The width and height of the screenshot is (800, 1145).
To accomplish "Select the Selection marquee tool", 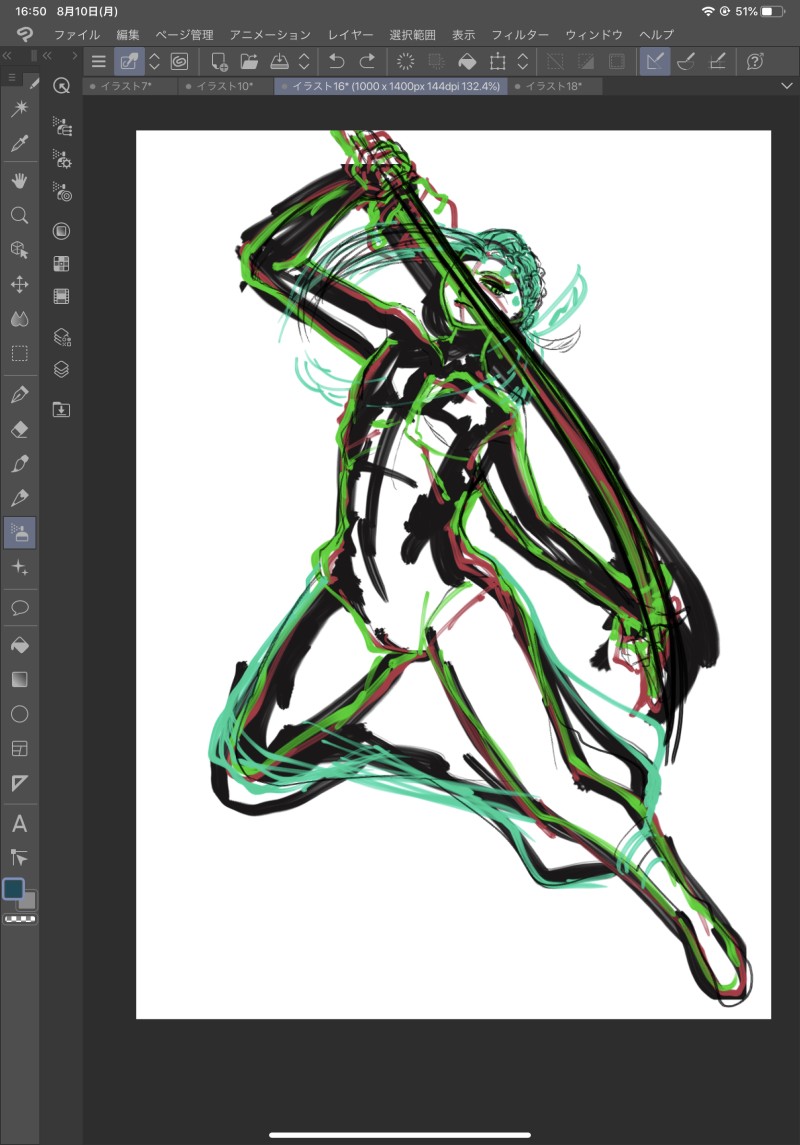I will 20,354.
